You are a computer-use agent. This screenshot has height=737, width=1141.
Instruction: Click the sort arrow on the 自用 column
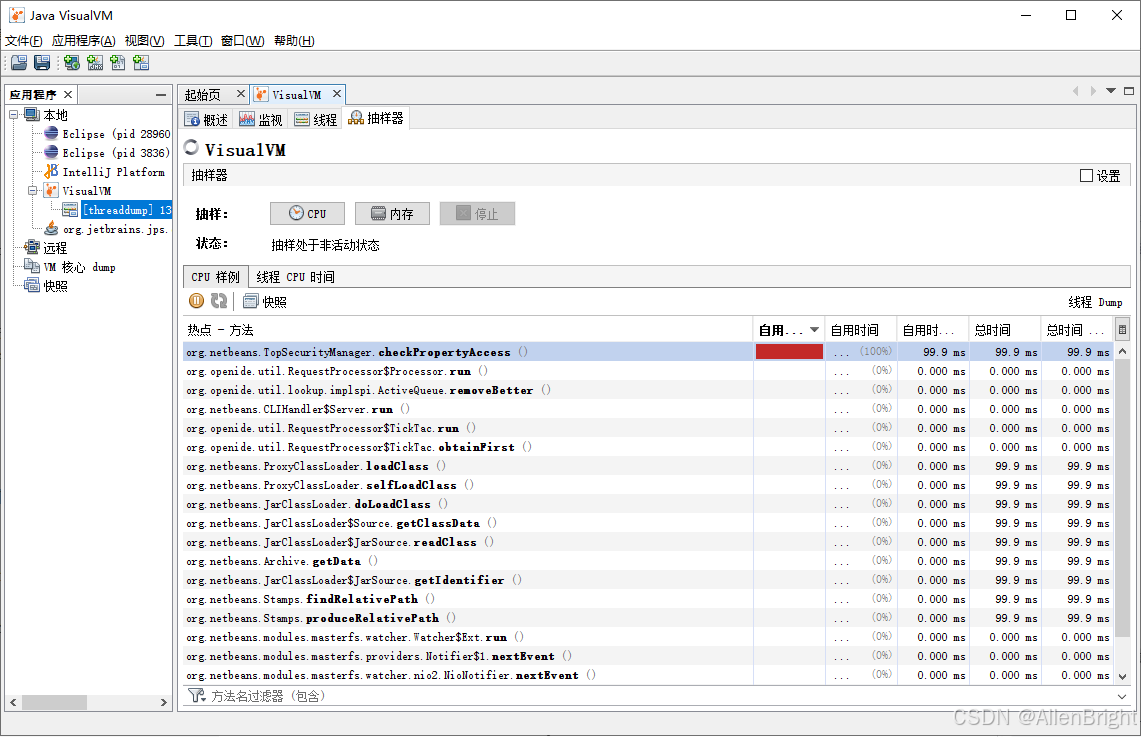[x=814, y=330]
